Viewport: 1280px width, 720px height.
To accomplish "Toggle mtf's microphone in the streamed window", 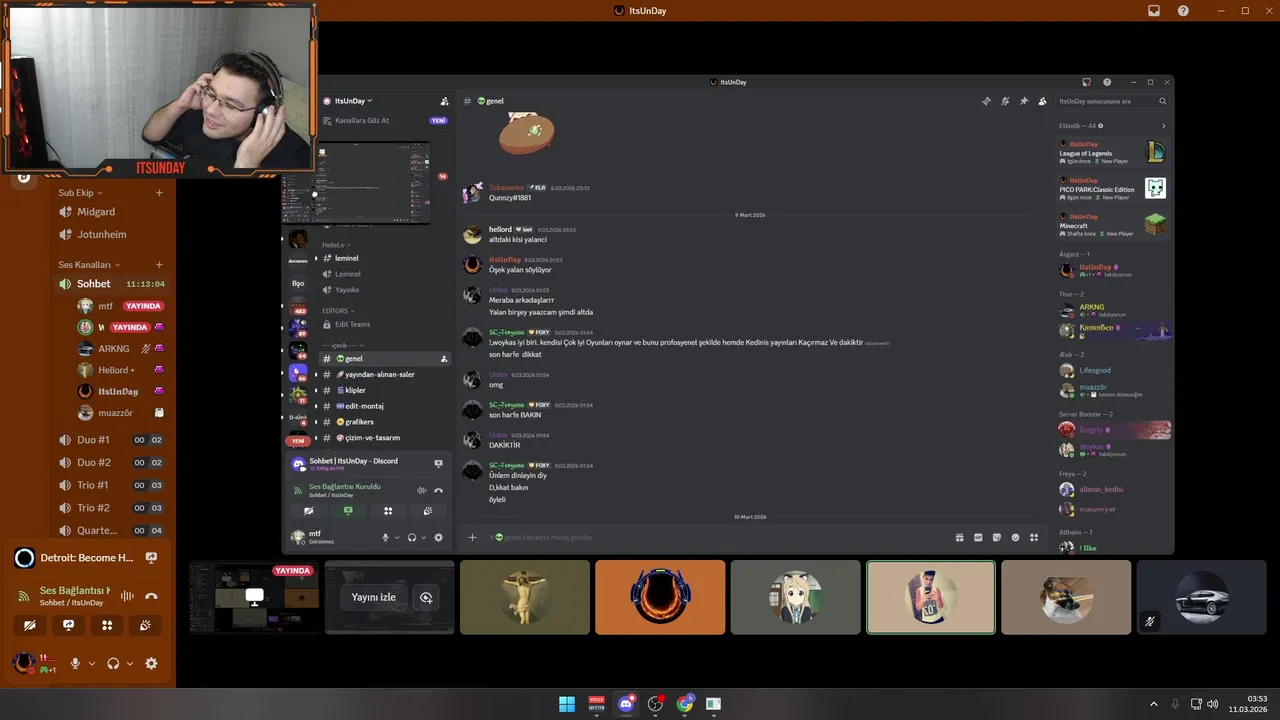I will tap(385, 537).
